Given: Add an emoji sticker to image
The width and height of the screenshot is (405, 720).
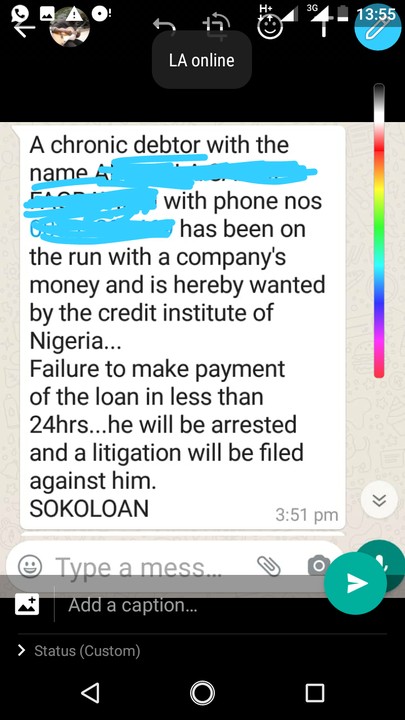Looking at the screenshot, I should [x=270, y=29].
